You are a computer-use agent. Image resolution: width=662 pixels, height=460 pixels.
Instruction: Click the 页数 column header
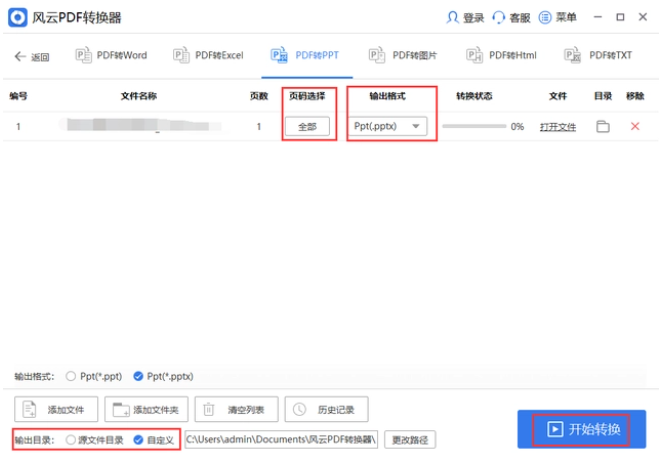[x=259, y=96]
